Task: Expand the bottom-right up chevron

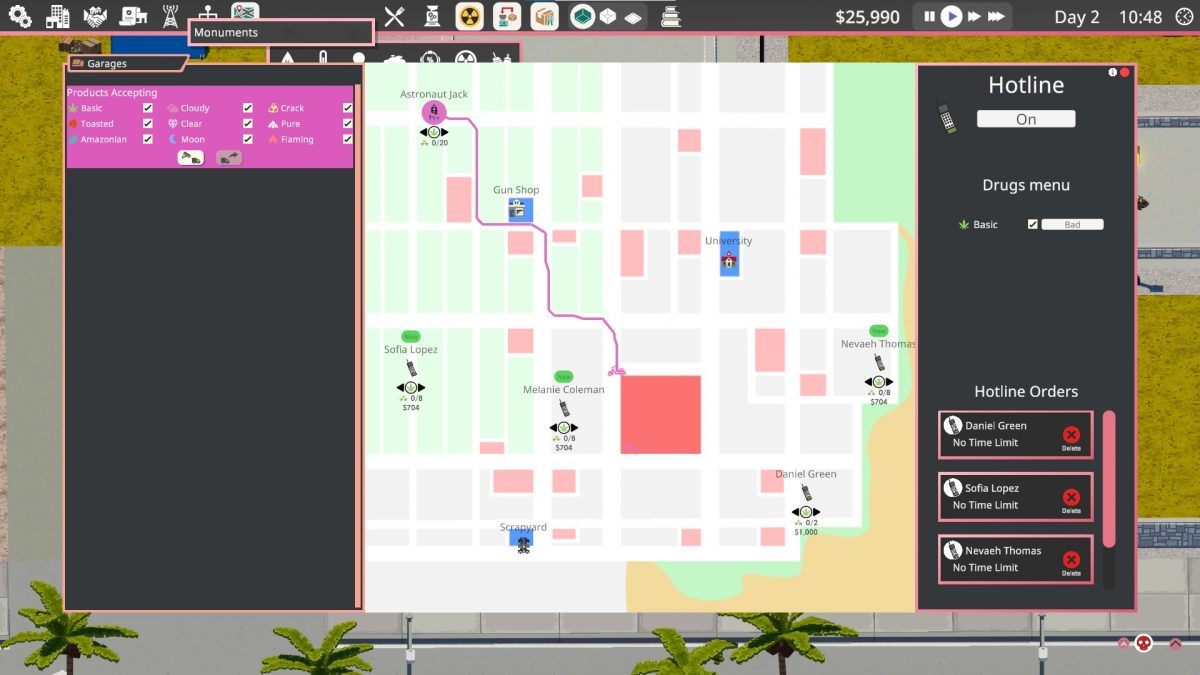Action: [1175, 644]
